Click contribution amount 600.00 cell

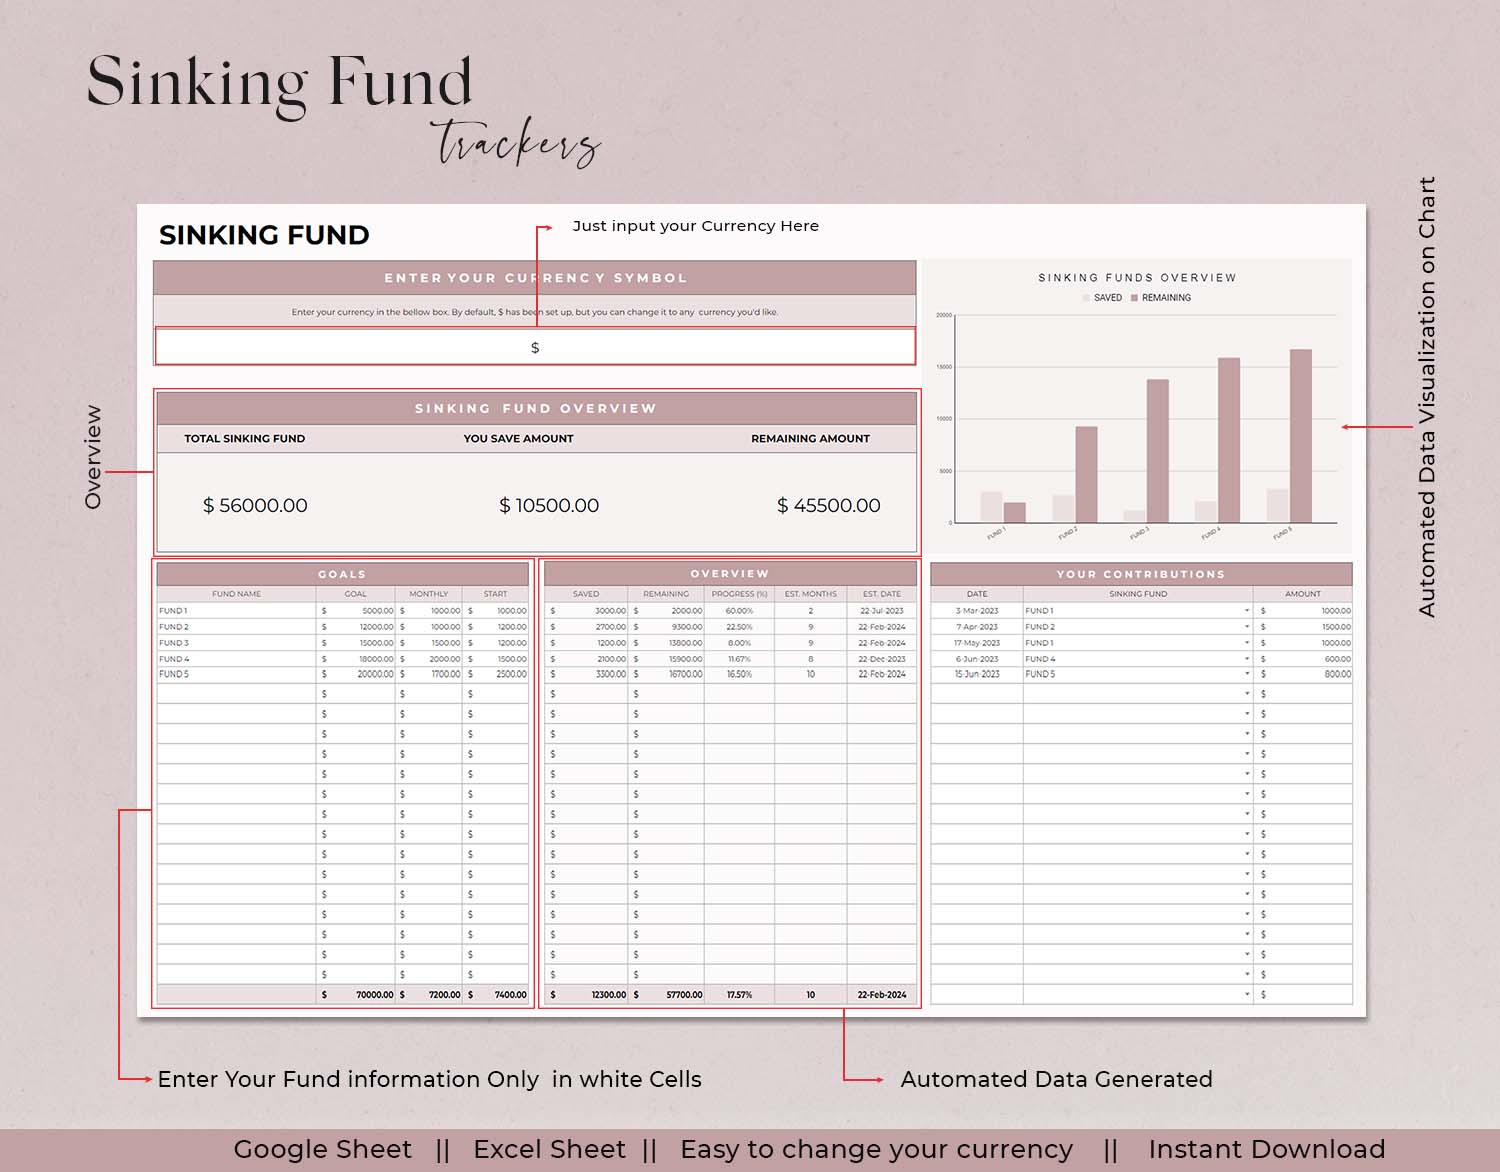point(1303,659)
